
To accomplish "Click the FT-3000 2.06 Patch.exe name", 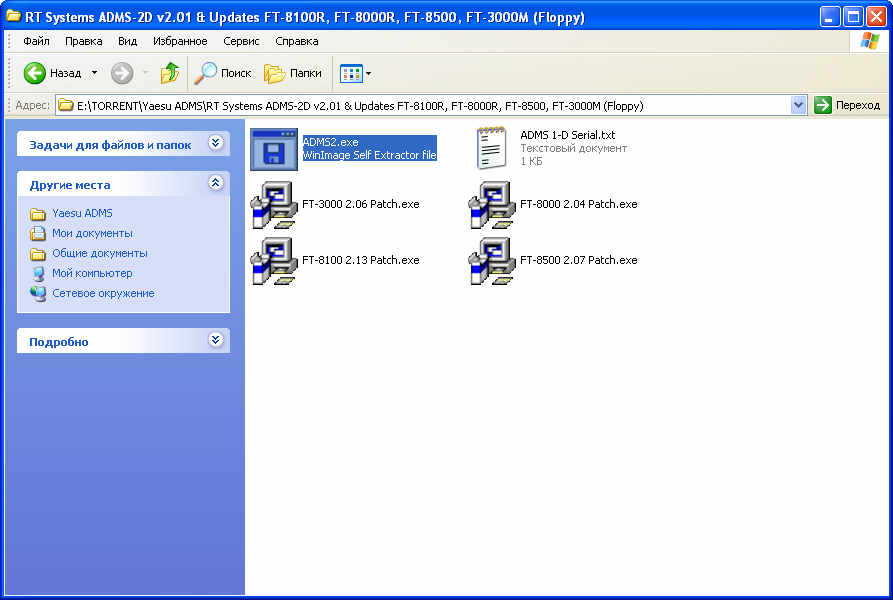I will (361, 204).
